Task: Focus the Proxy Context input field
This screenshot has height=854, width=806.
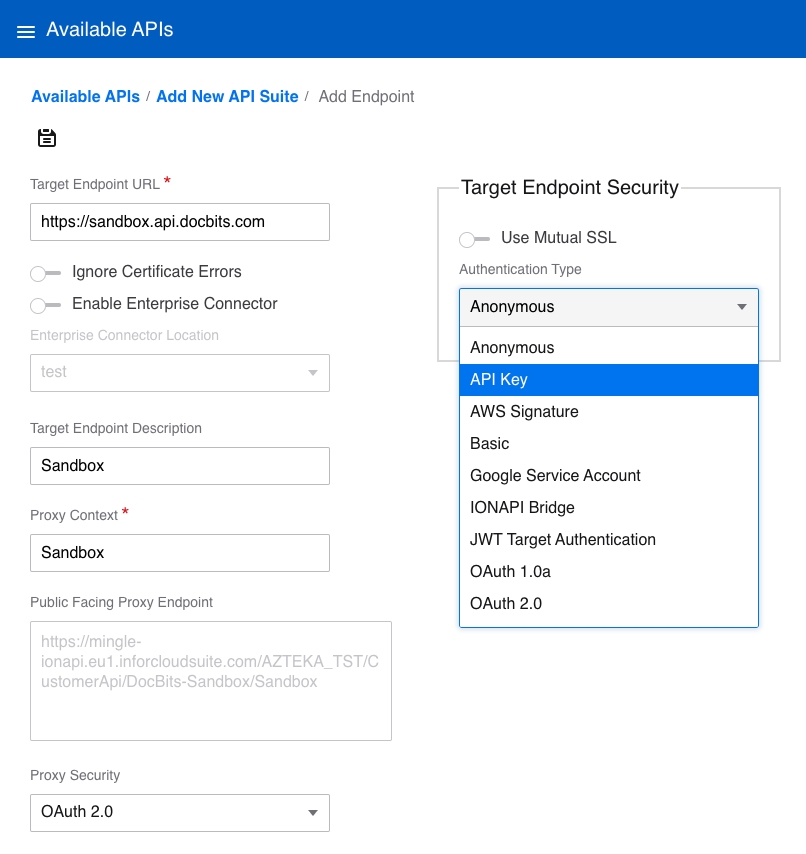Action: click(180, 553)
